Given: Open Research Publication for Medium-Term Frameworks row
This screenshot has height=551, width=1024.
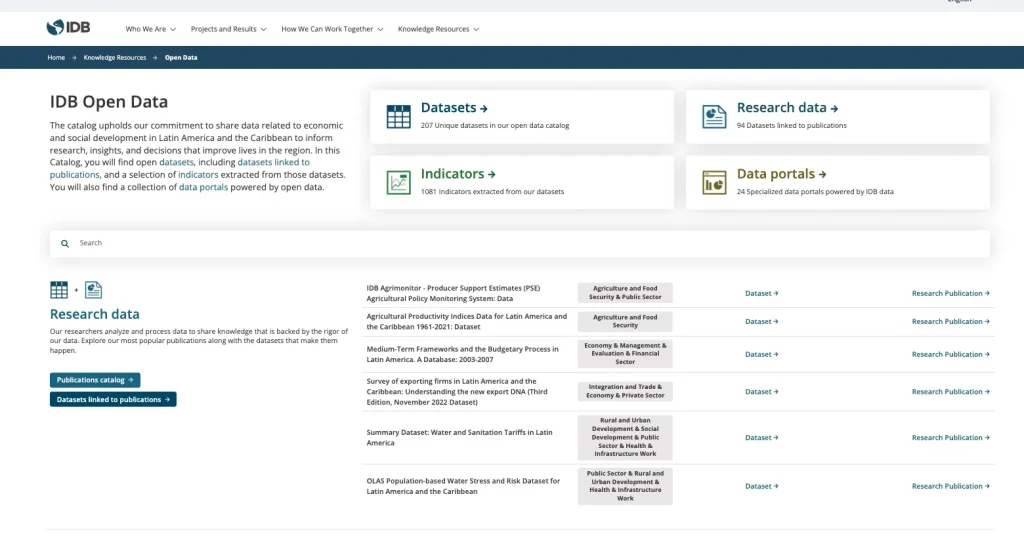Looking at the screenshot, I should tap(950, 354).
